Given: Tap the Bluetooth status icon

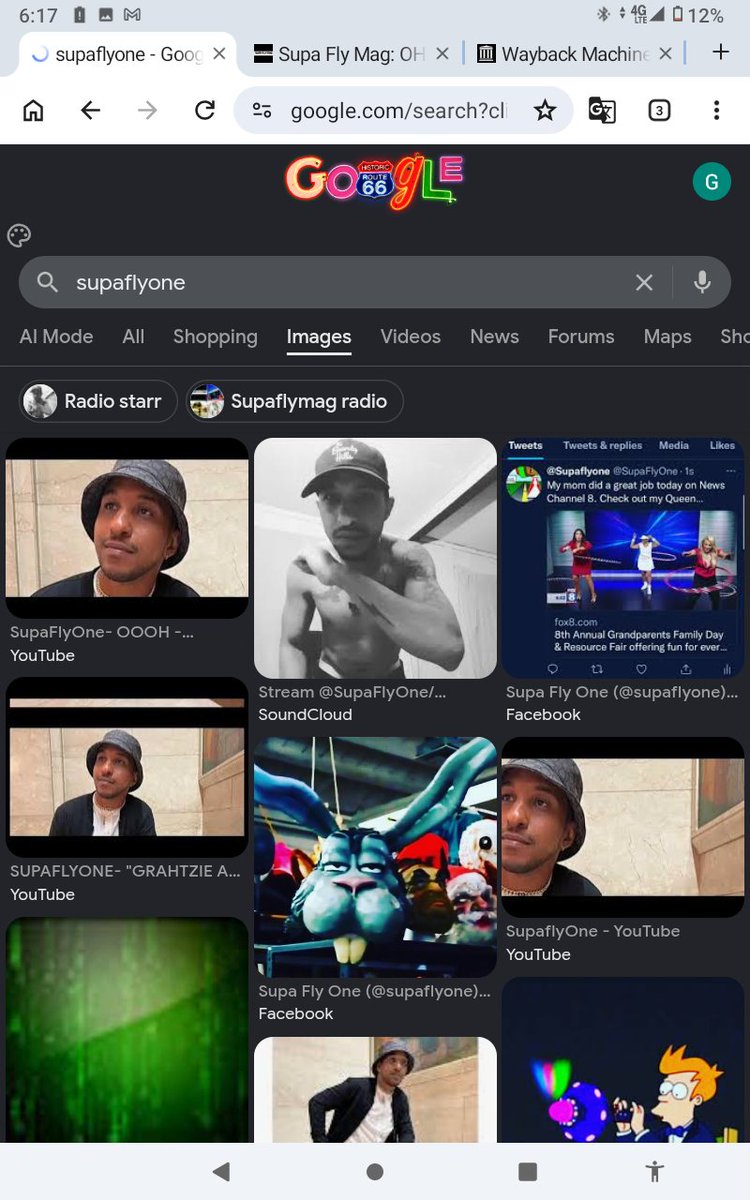Looking at the screenshot, I should click(603, 15).
